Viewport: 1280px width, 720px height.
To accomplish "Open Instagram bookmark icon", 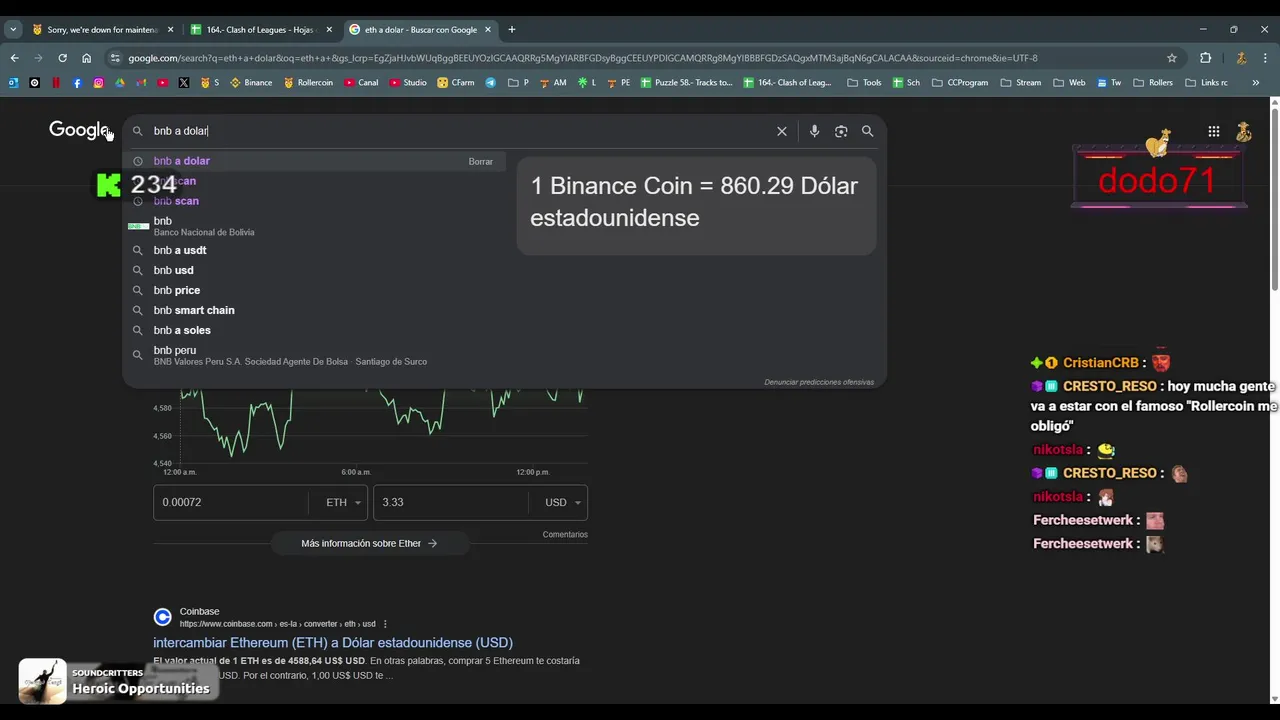I will [98, 83].
